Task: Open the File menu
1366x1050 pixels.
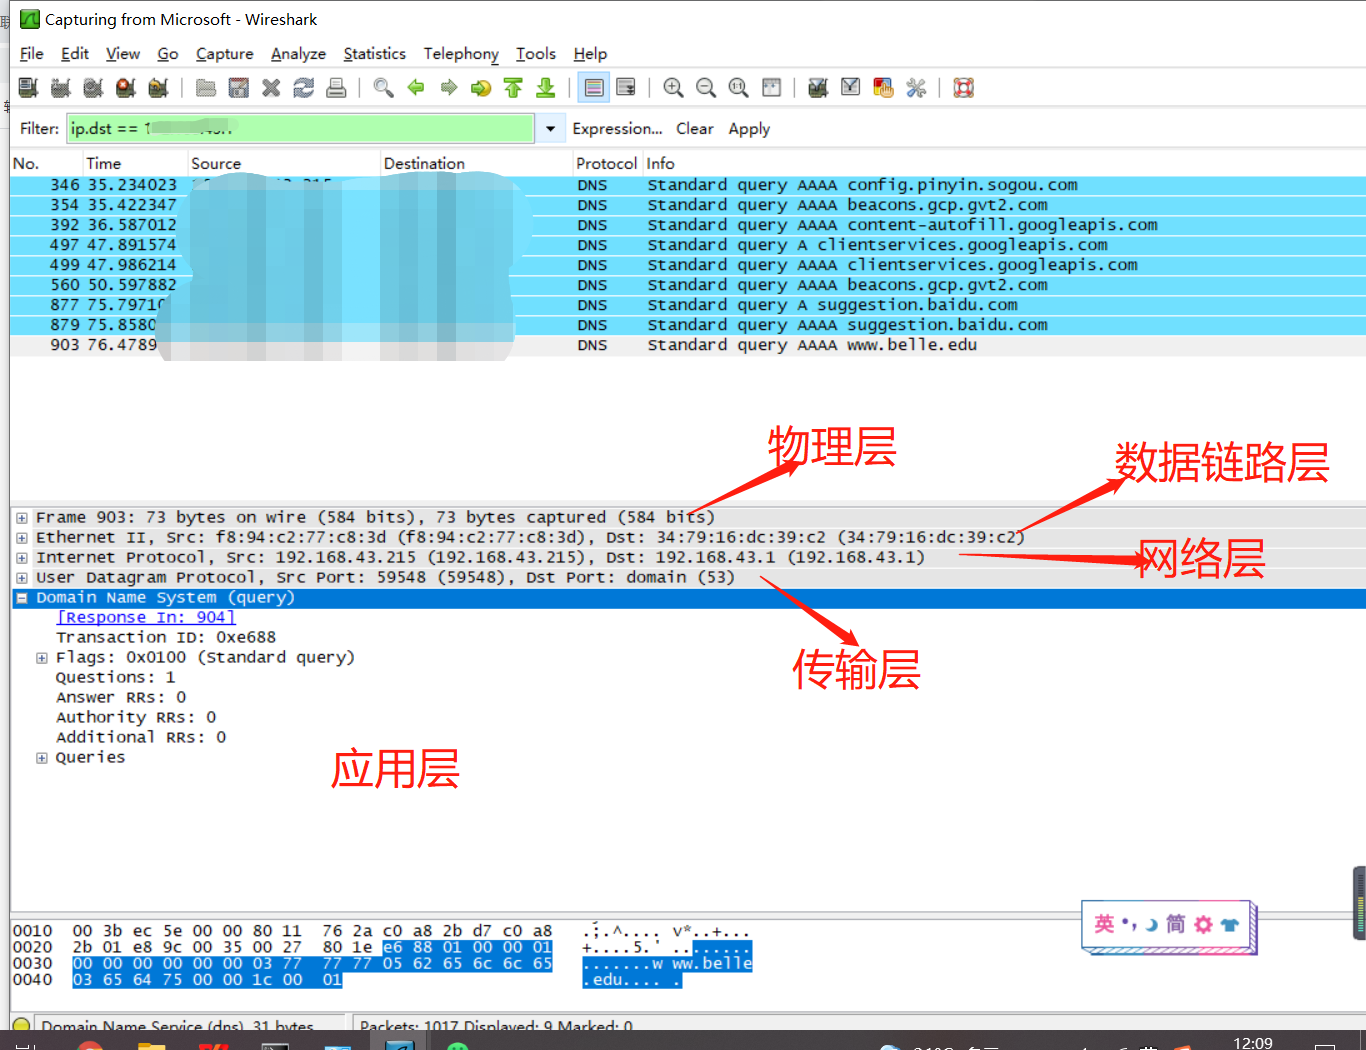Action: (x=32, y=54)
